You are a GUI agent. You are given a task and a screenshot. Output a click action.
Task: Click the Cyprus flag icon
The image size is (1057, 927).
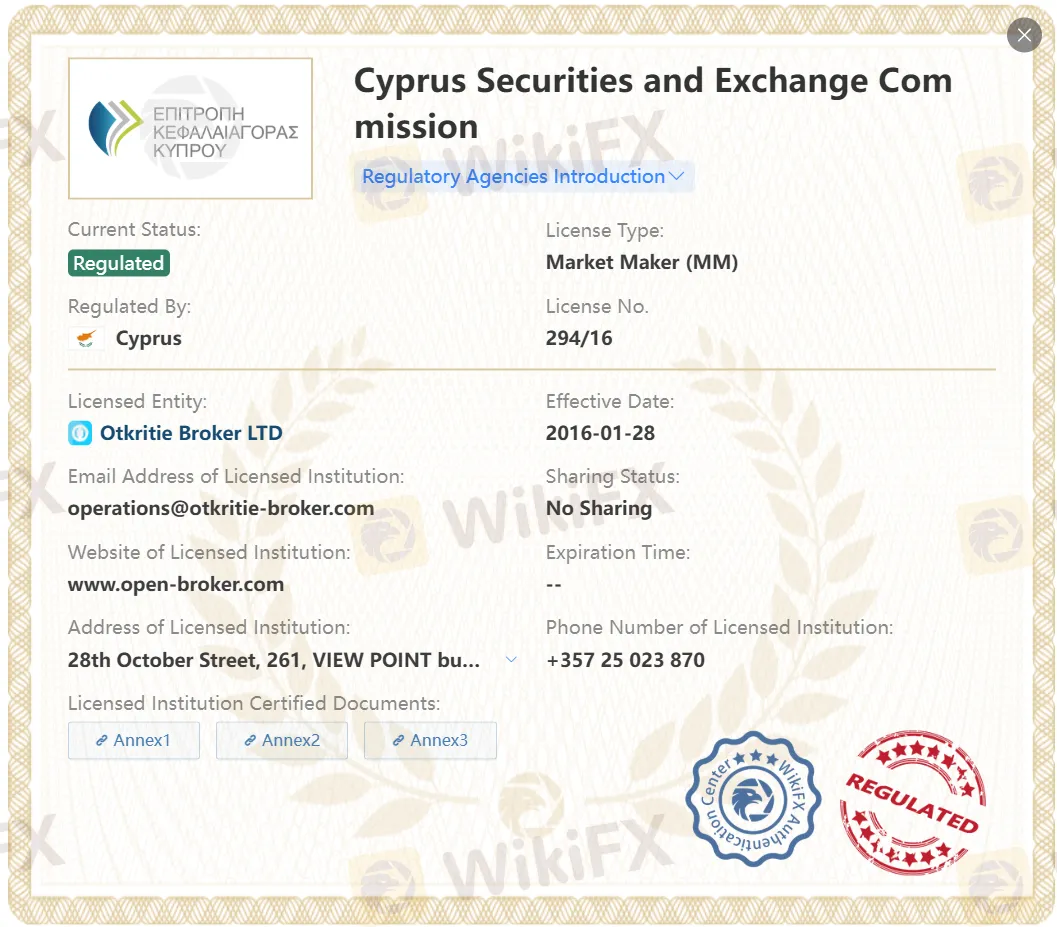coord(86,338)
